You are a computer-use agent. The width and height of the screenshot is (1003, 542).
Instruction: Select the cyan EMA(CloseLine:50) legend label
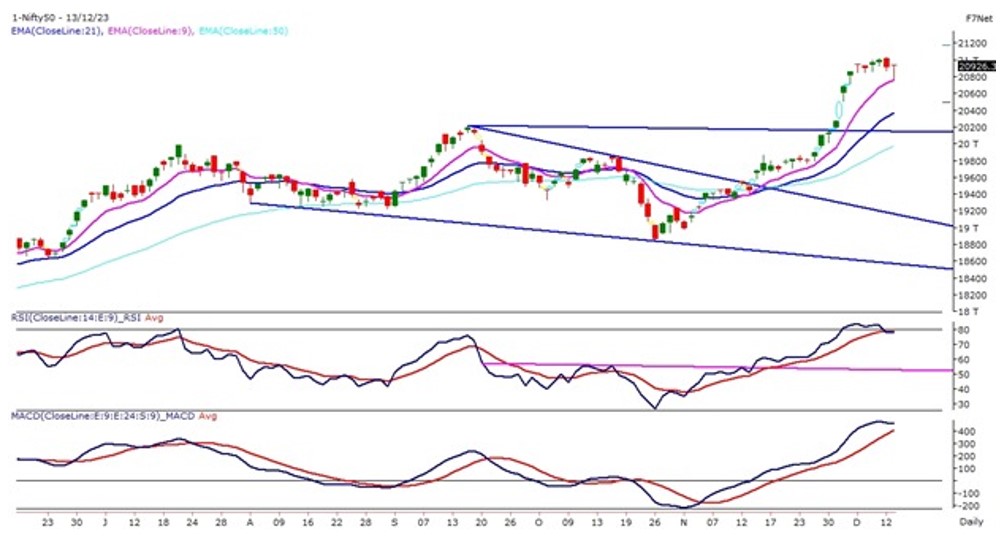[244, 31]
